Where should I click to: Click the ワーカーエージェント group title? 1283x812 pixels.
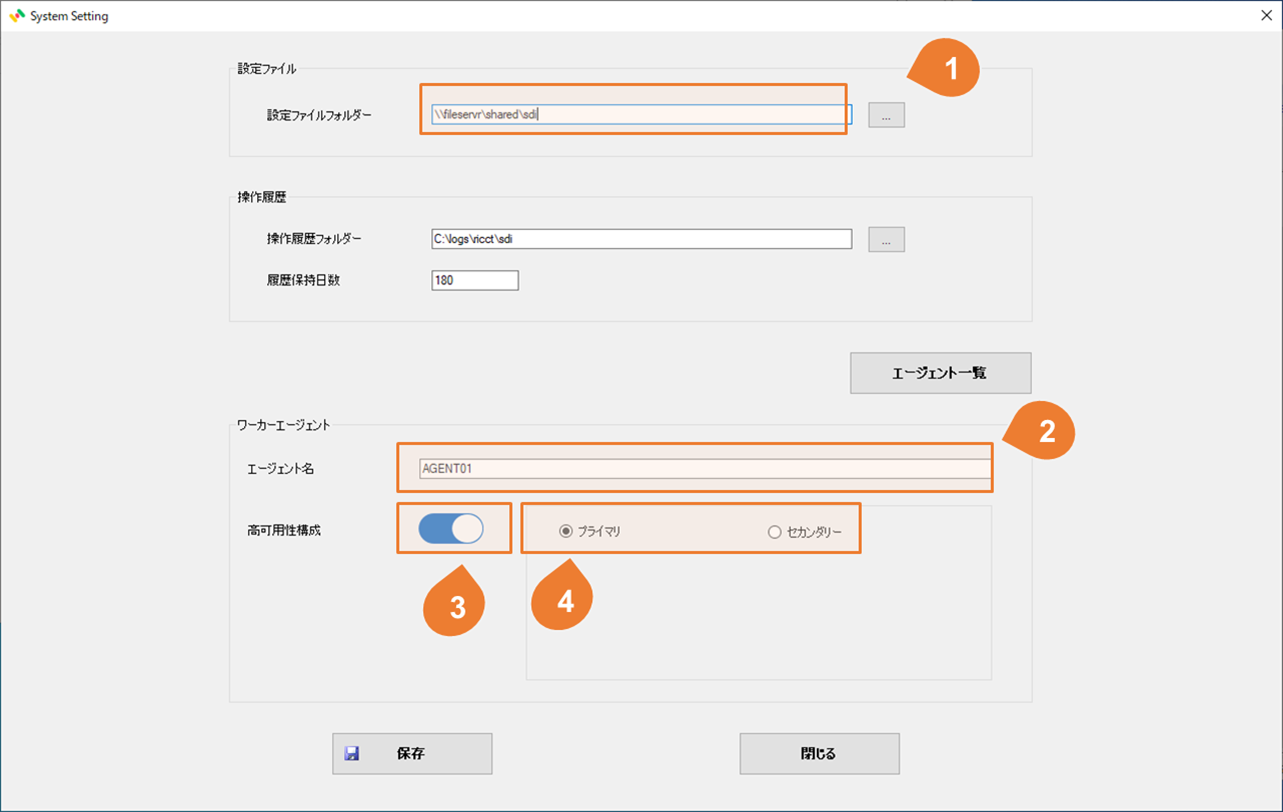(284, 425)
